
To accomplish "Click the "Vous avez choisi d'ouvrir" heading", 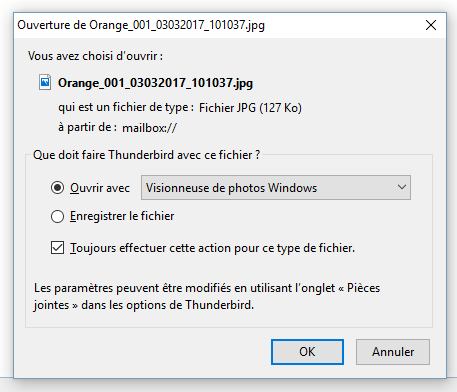I will click(x=95, y=56).
